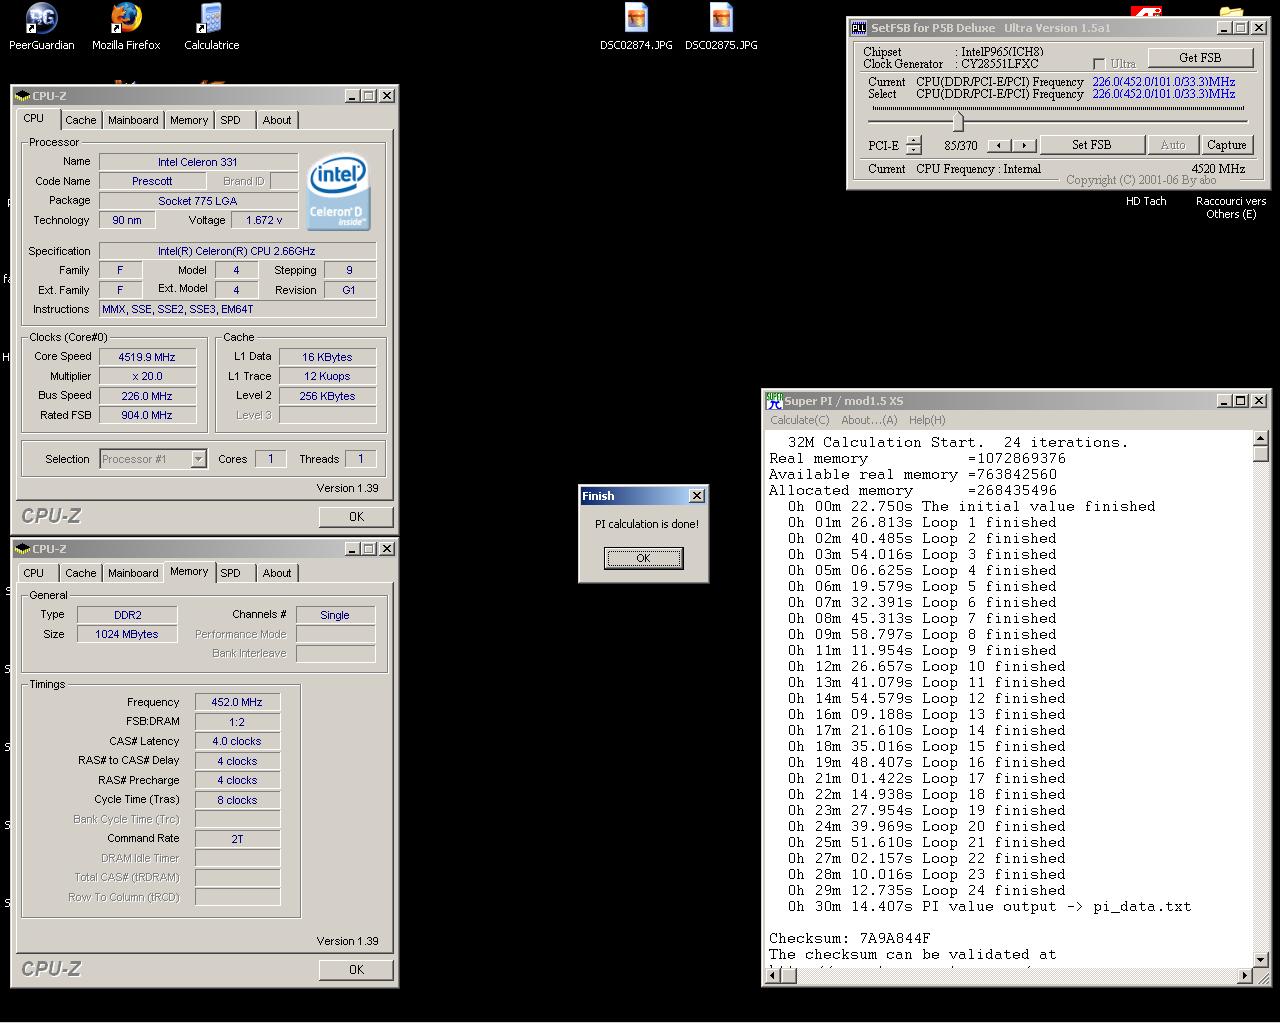Click the CPU-Z CPU window title icon

(23, 96)
